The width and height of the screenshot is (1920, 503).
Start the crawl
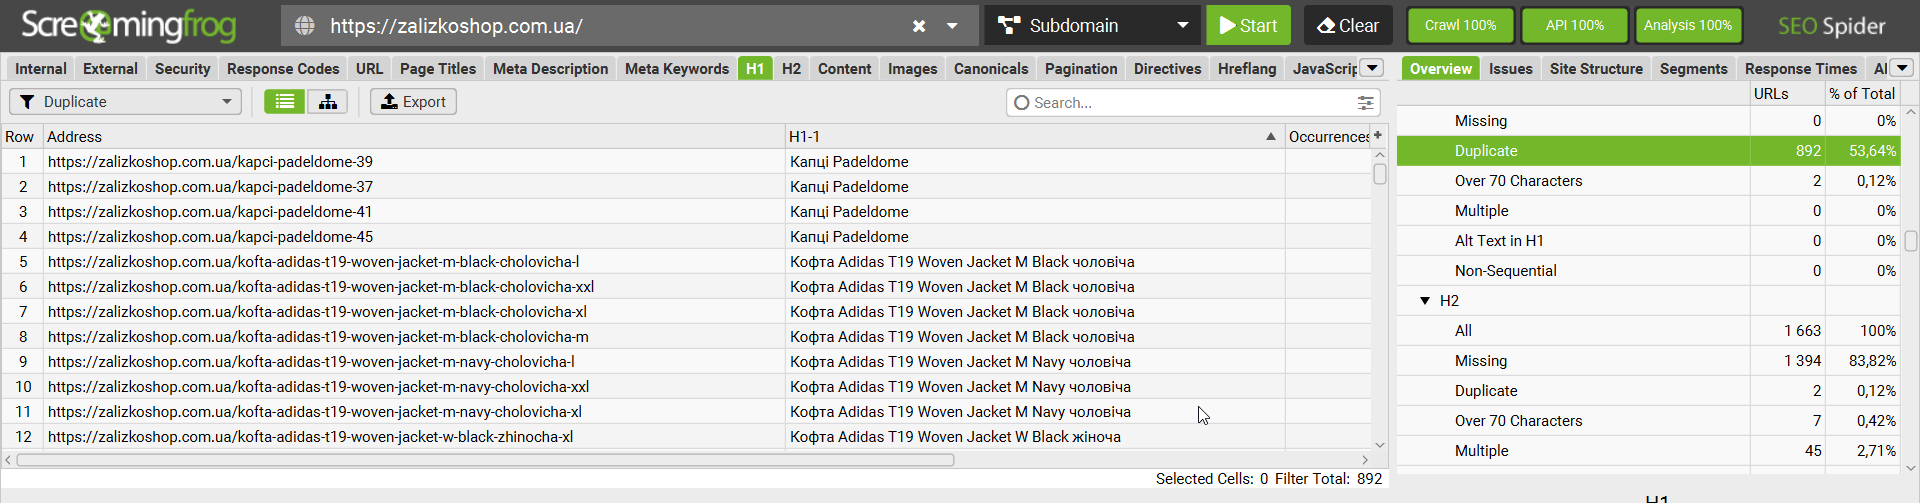[1248, 26]
